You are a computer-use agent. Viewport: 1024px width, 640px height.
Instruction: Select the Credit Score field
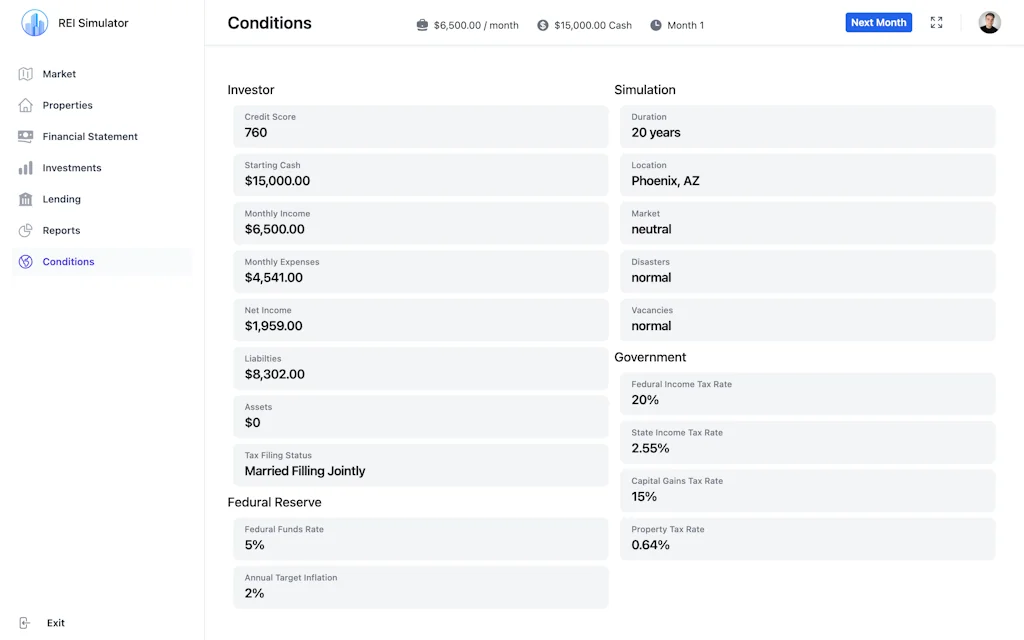(x=420, y=126)
